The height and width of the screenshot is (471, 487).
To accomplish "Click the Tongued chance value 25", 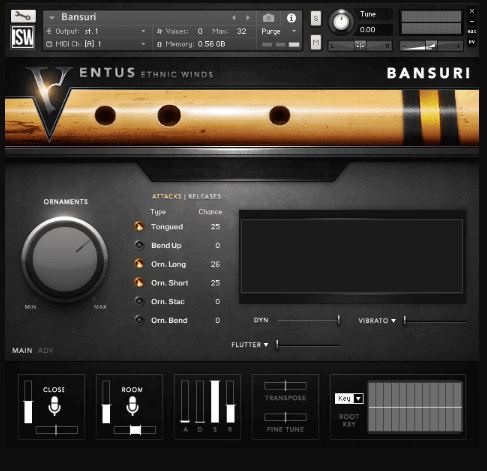I will tap(215, 227).
